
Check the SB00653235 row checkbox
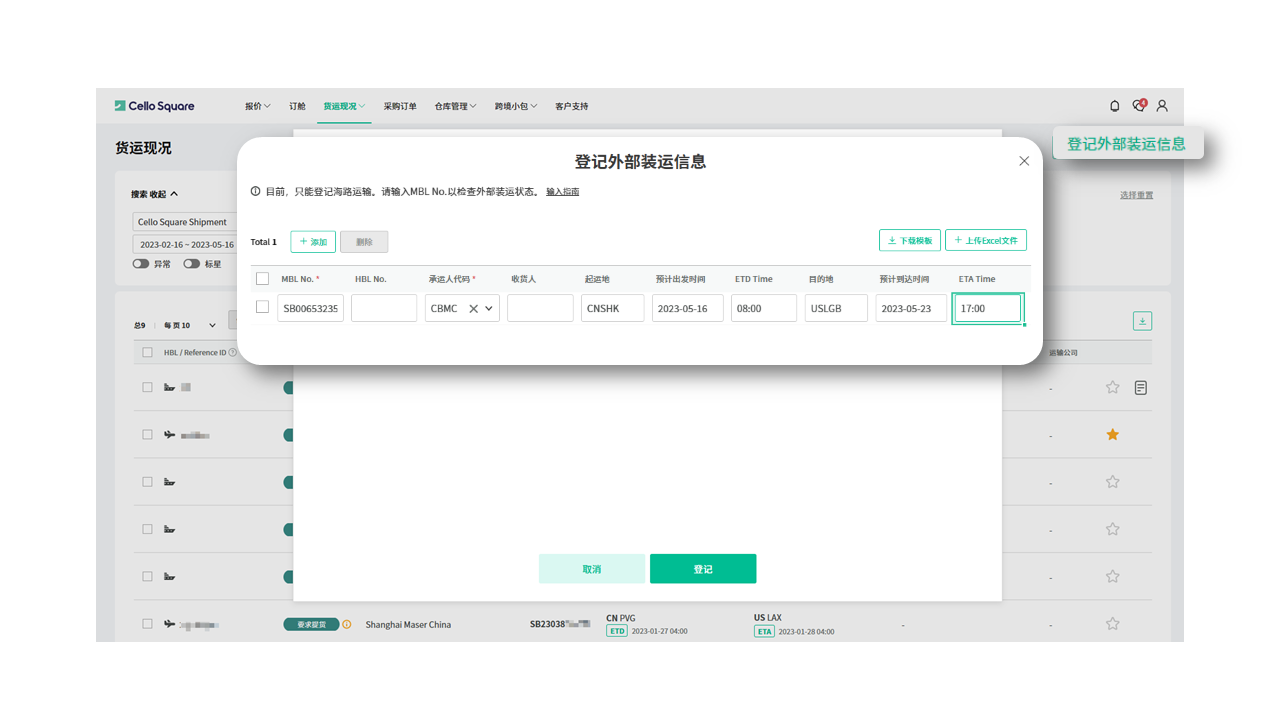click(x=262, y=308)
